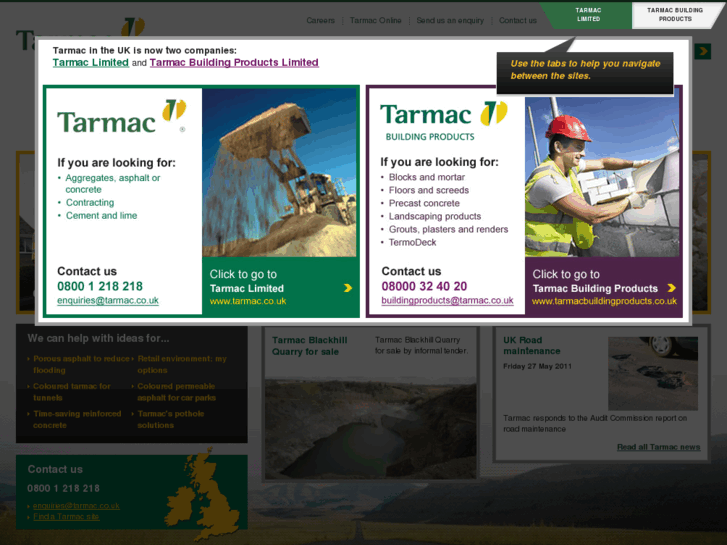This screenshot has height=545, width=727.
Task: Click to go to Tarmac Building Products button
Action: (603, 287)
